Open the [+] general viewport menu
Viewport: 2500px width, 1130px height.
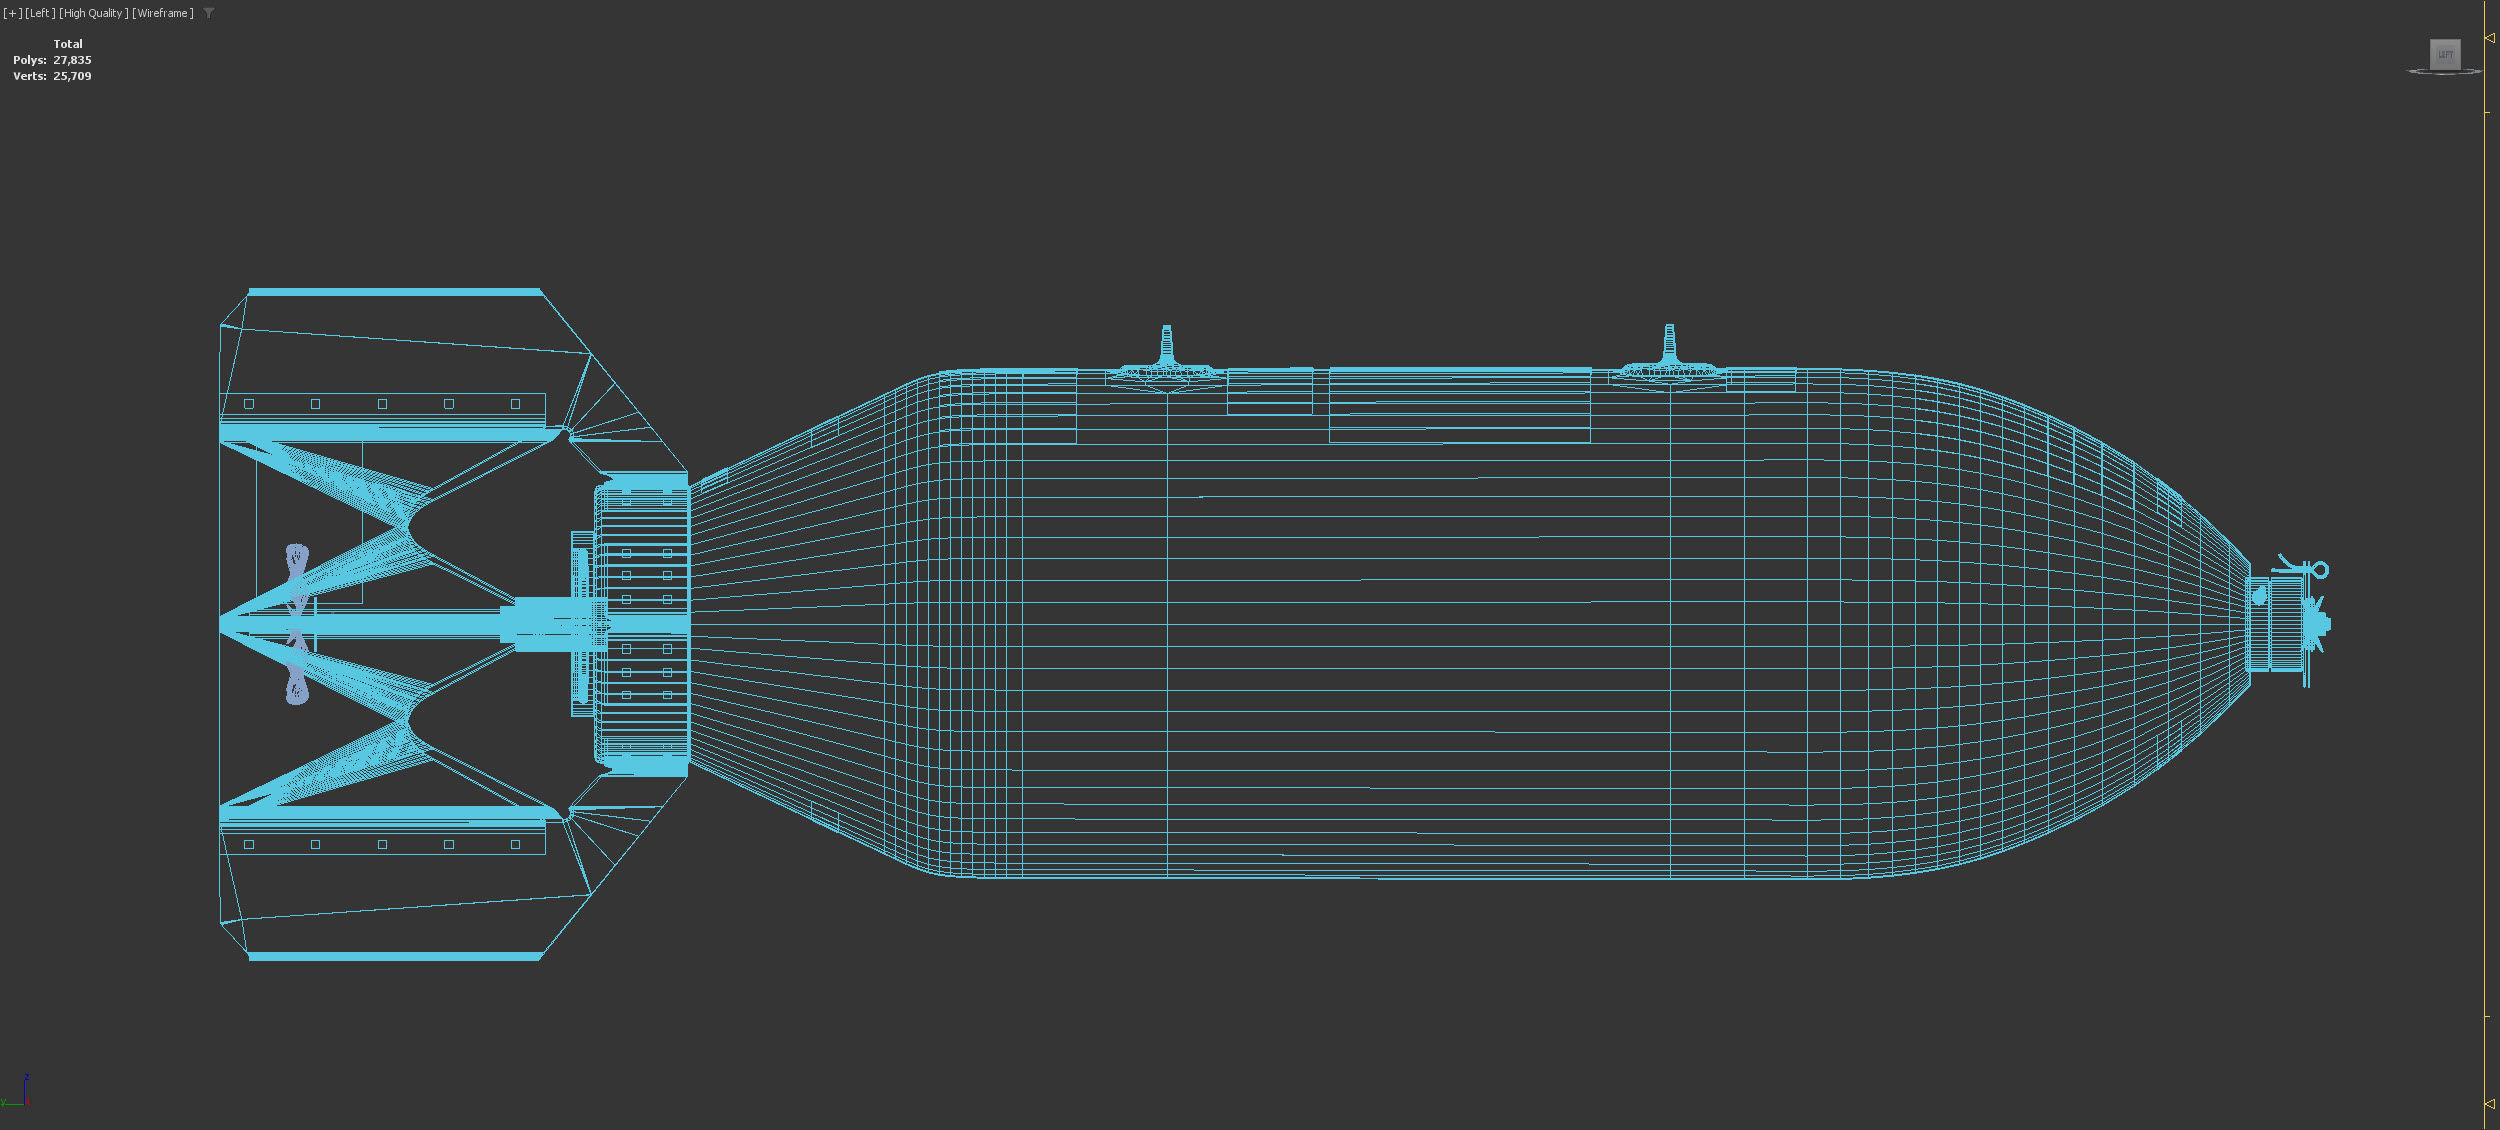[12, 13]
